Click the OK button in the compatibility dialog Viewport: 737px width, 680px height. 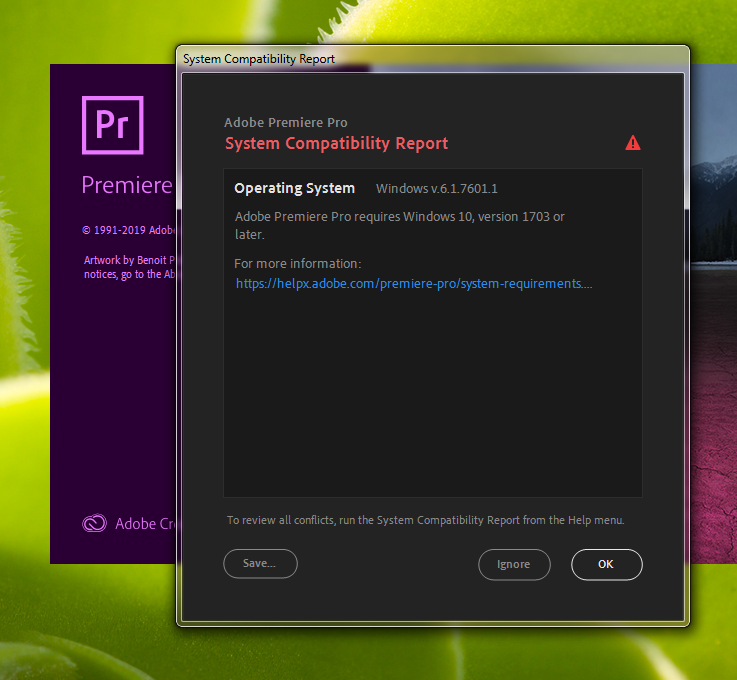[606, 564]
